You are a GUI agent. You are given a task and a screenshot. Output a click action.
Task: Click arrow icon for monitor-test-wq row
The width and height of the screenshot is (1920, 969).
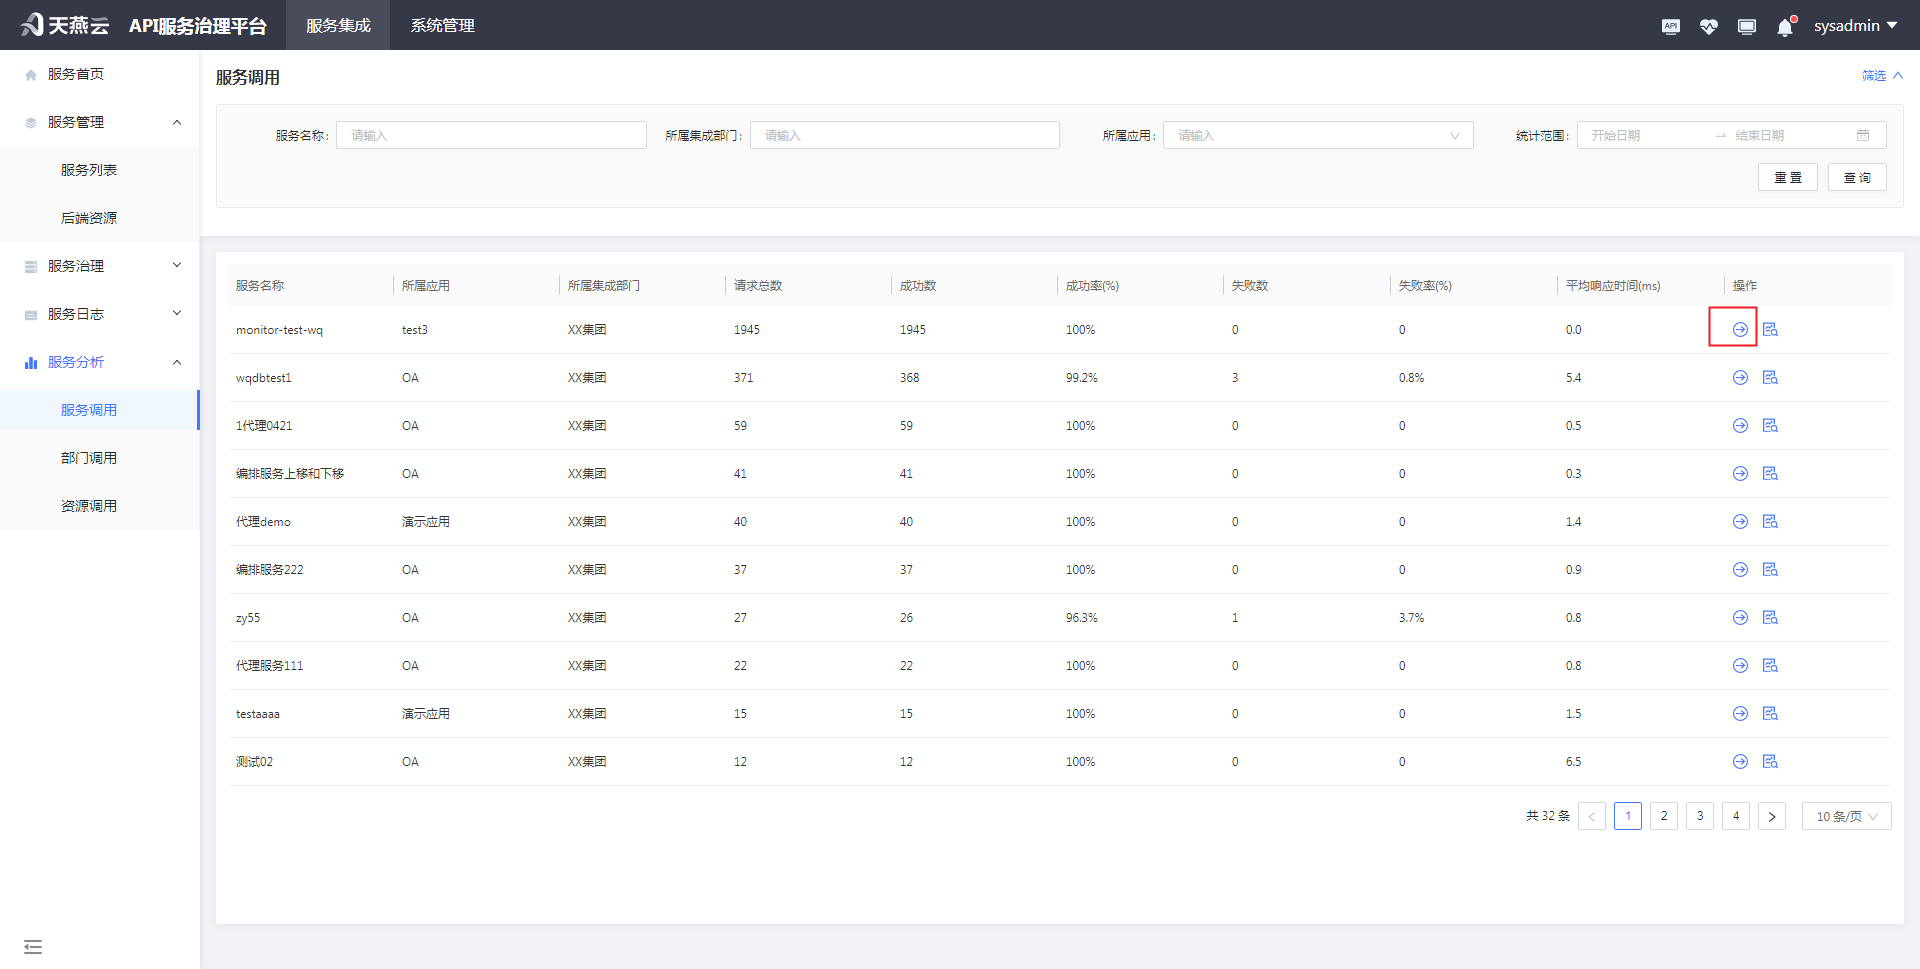[x=1740, y=330]
